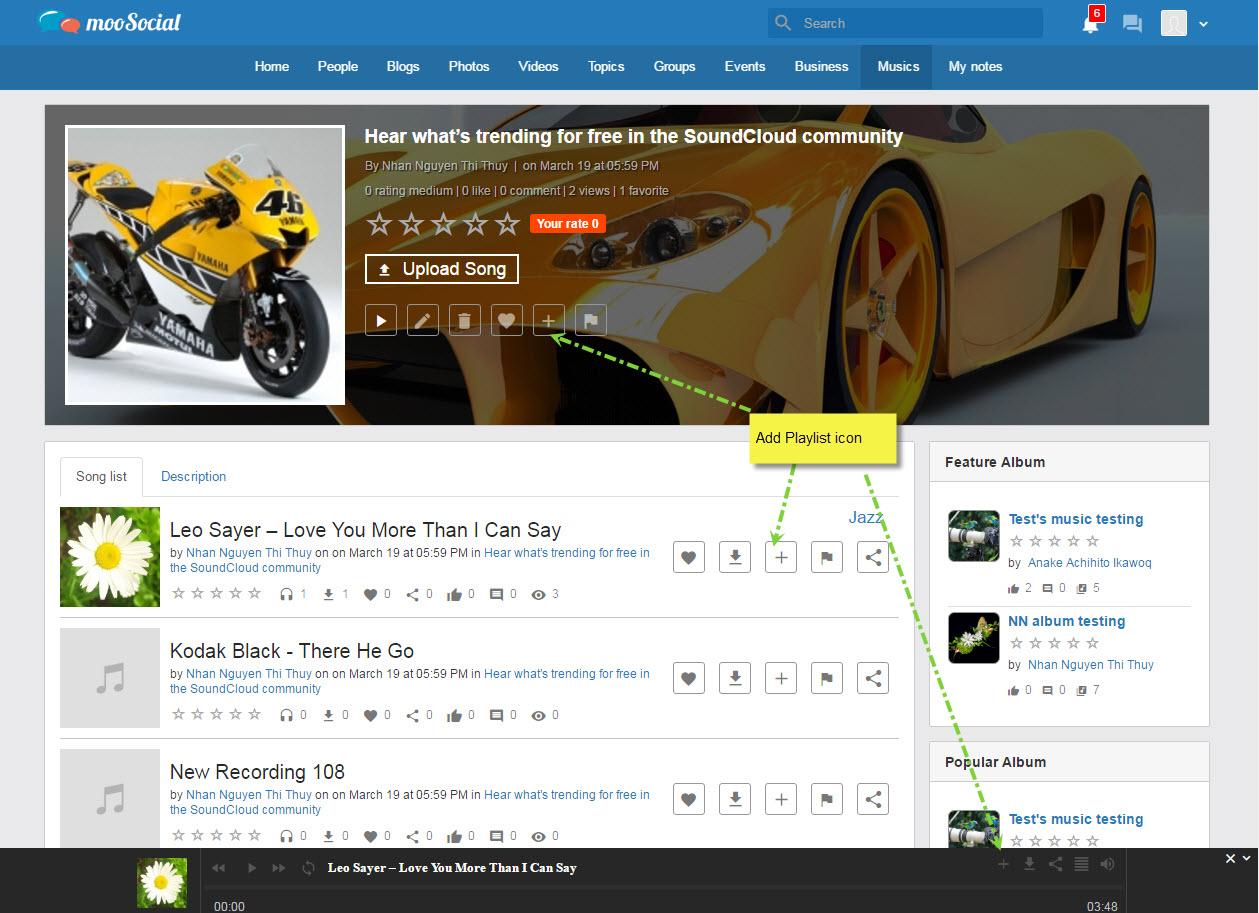Click the user avatar in the header
Image resolution: width=1259 pixels, height=913 pixels.
point(1173,23)
